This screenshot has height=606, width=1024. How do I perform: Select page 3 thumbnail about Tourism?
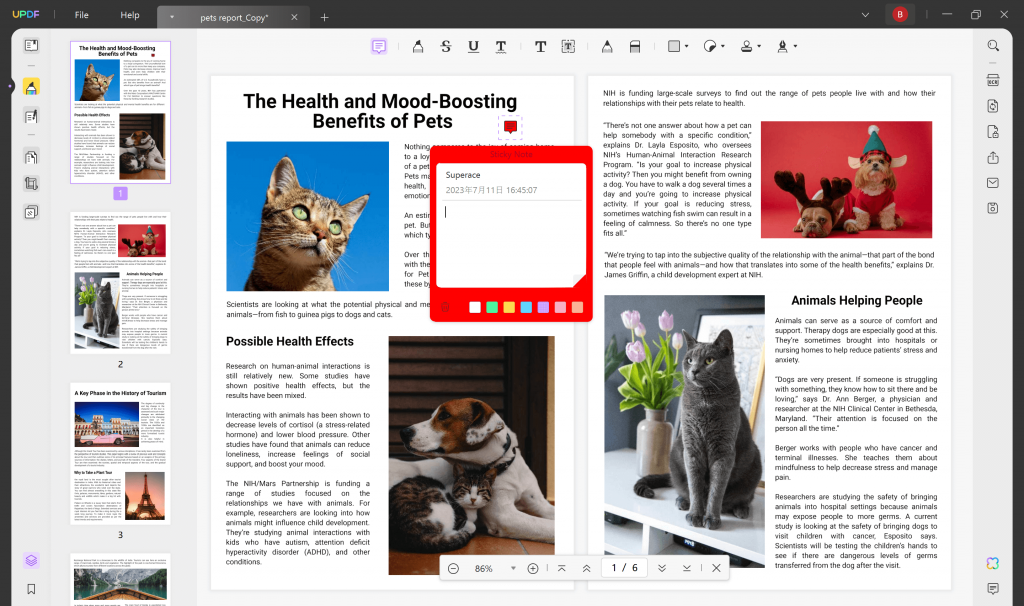(x=120, y=454)
